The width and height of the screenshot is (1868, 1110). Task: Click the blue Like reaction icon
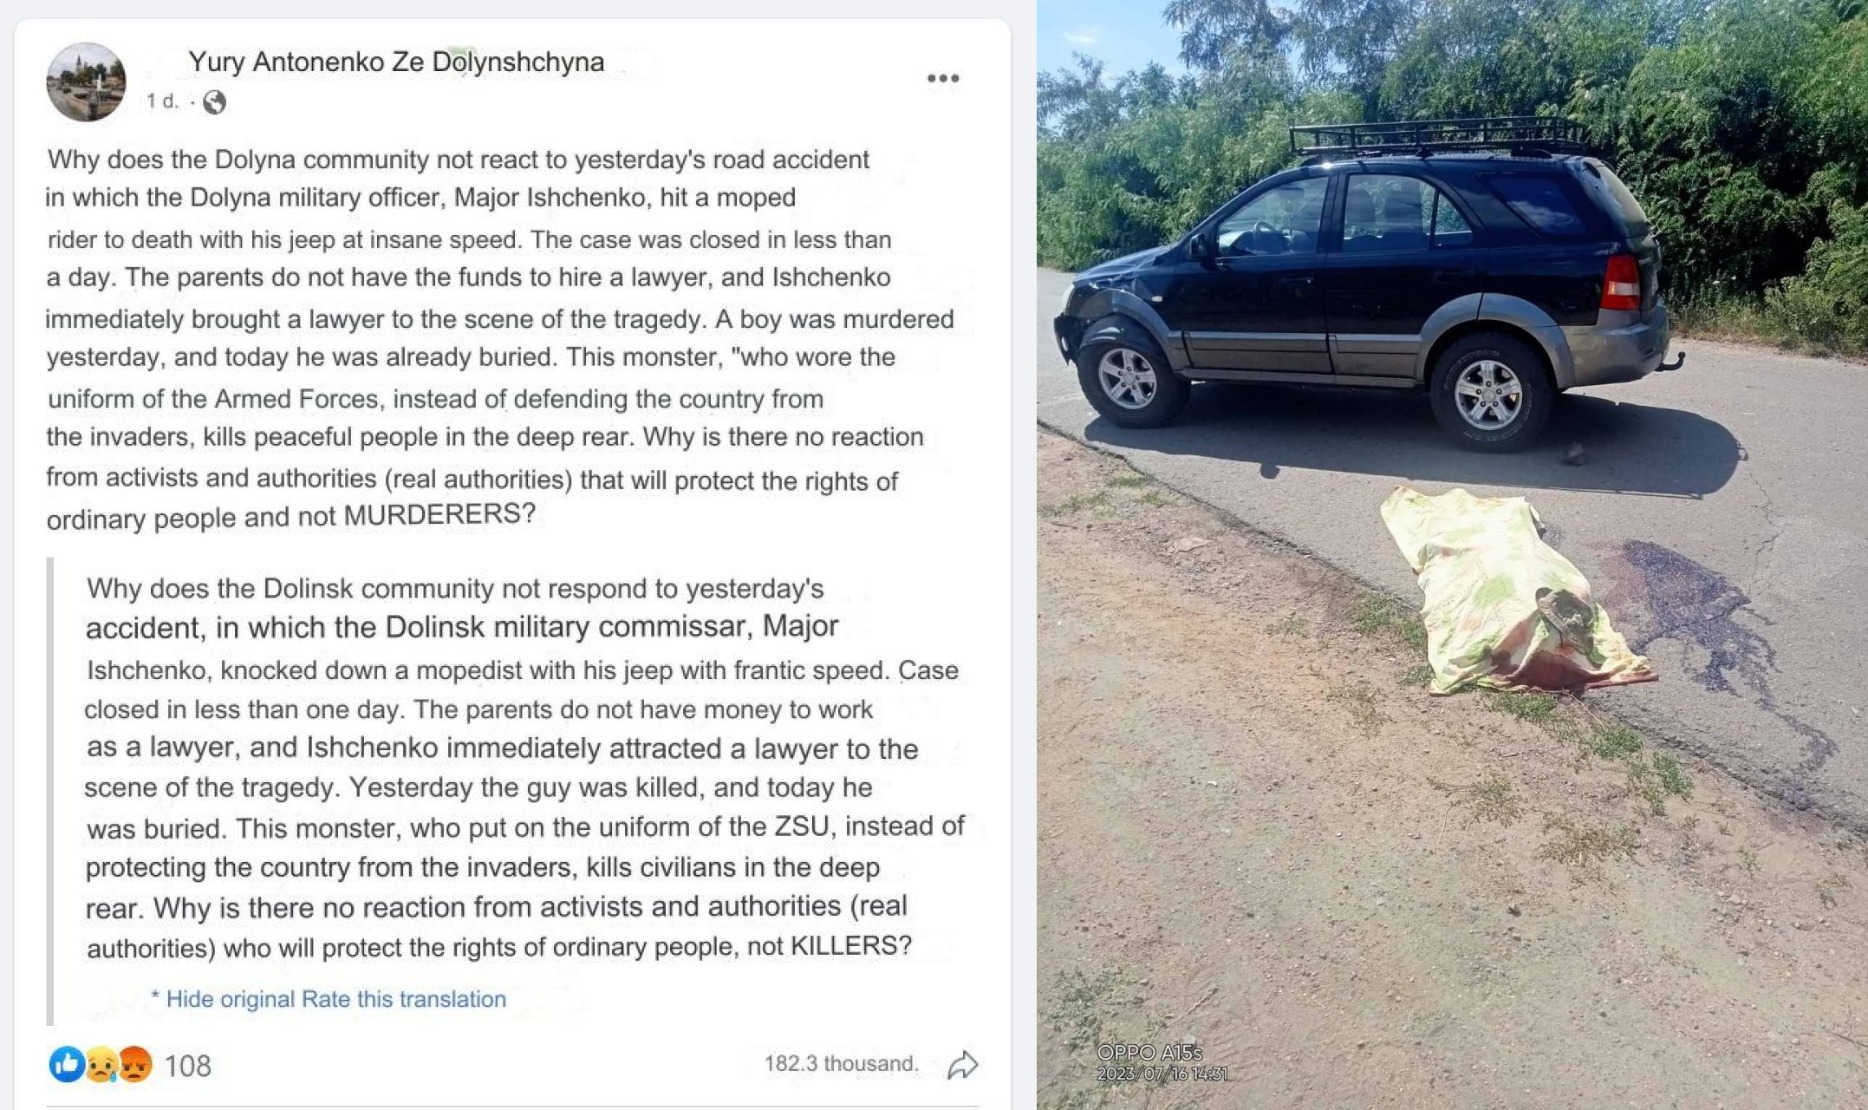[66, 1065]
